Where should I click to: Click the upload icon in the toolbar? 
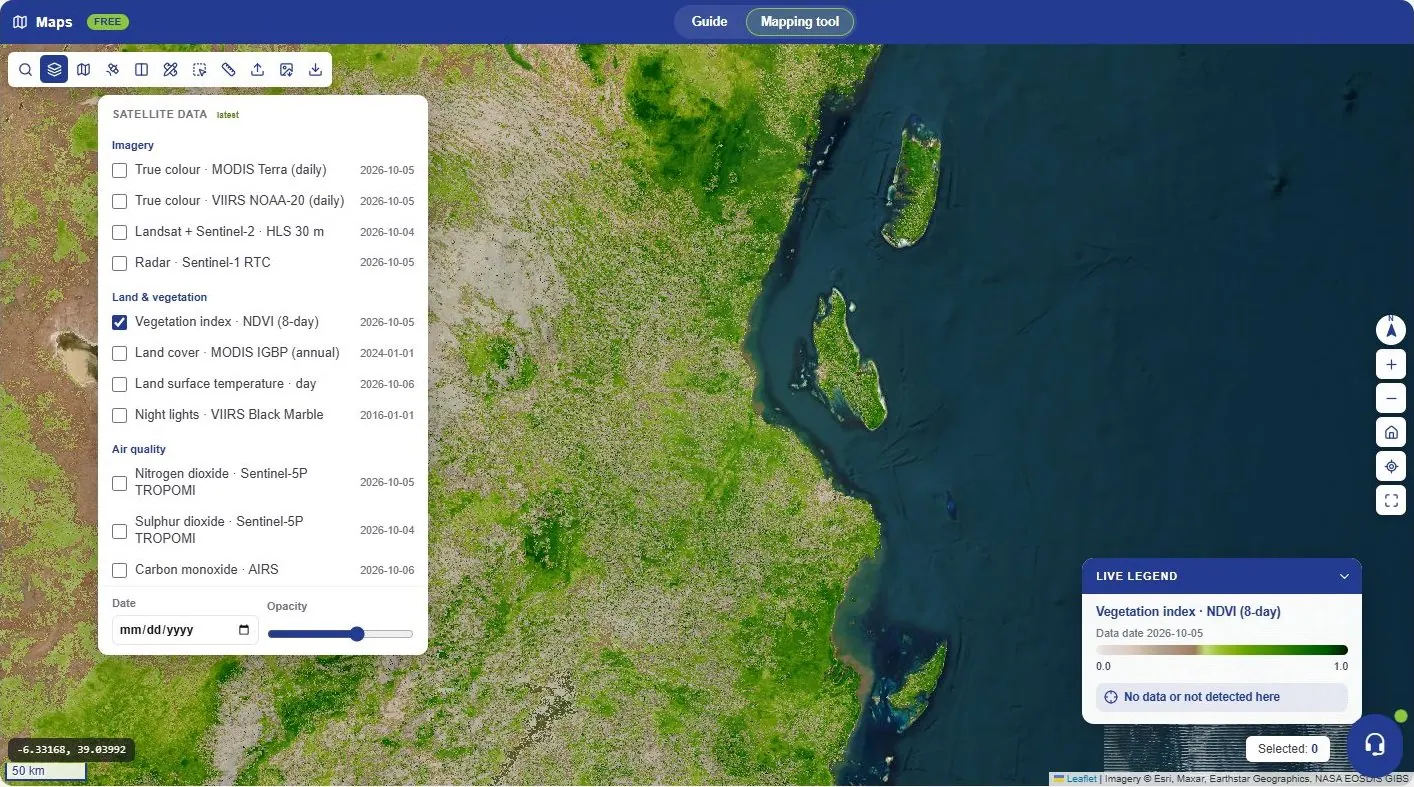coord(257,70)
